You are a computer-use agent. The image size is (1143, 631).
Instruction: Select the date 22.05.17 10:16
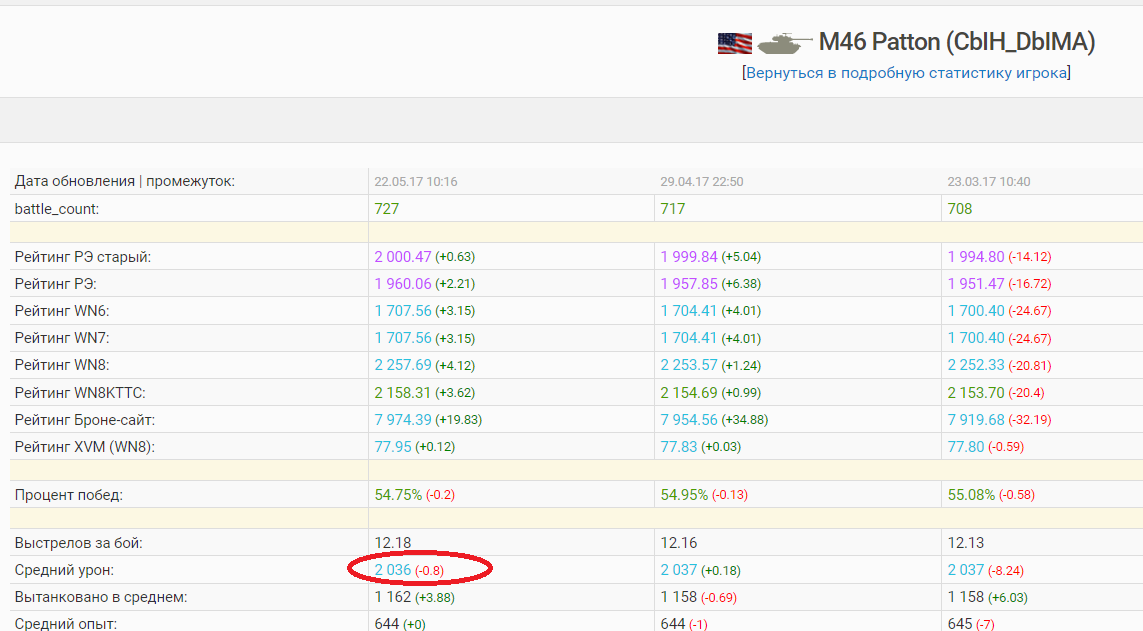tap(416, 181)
